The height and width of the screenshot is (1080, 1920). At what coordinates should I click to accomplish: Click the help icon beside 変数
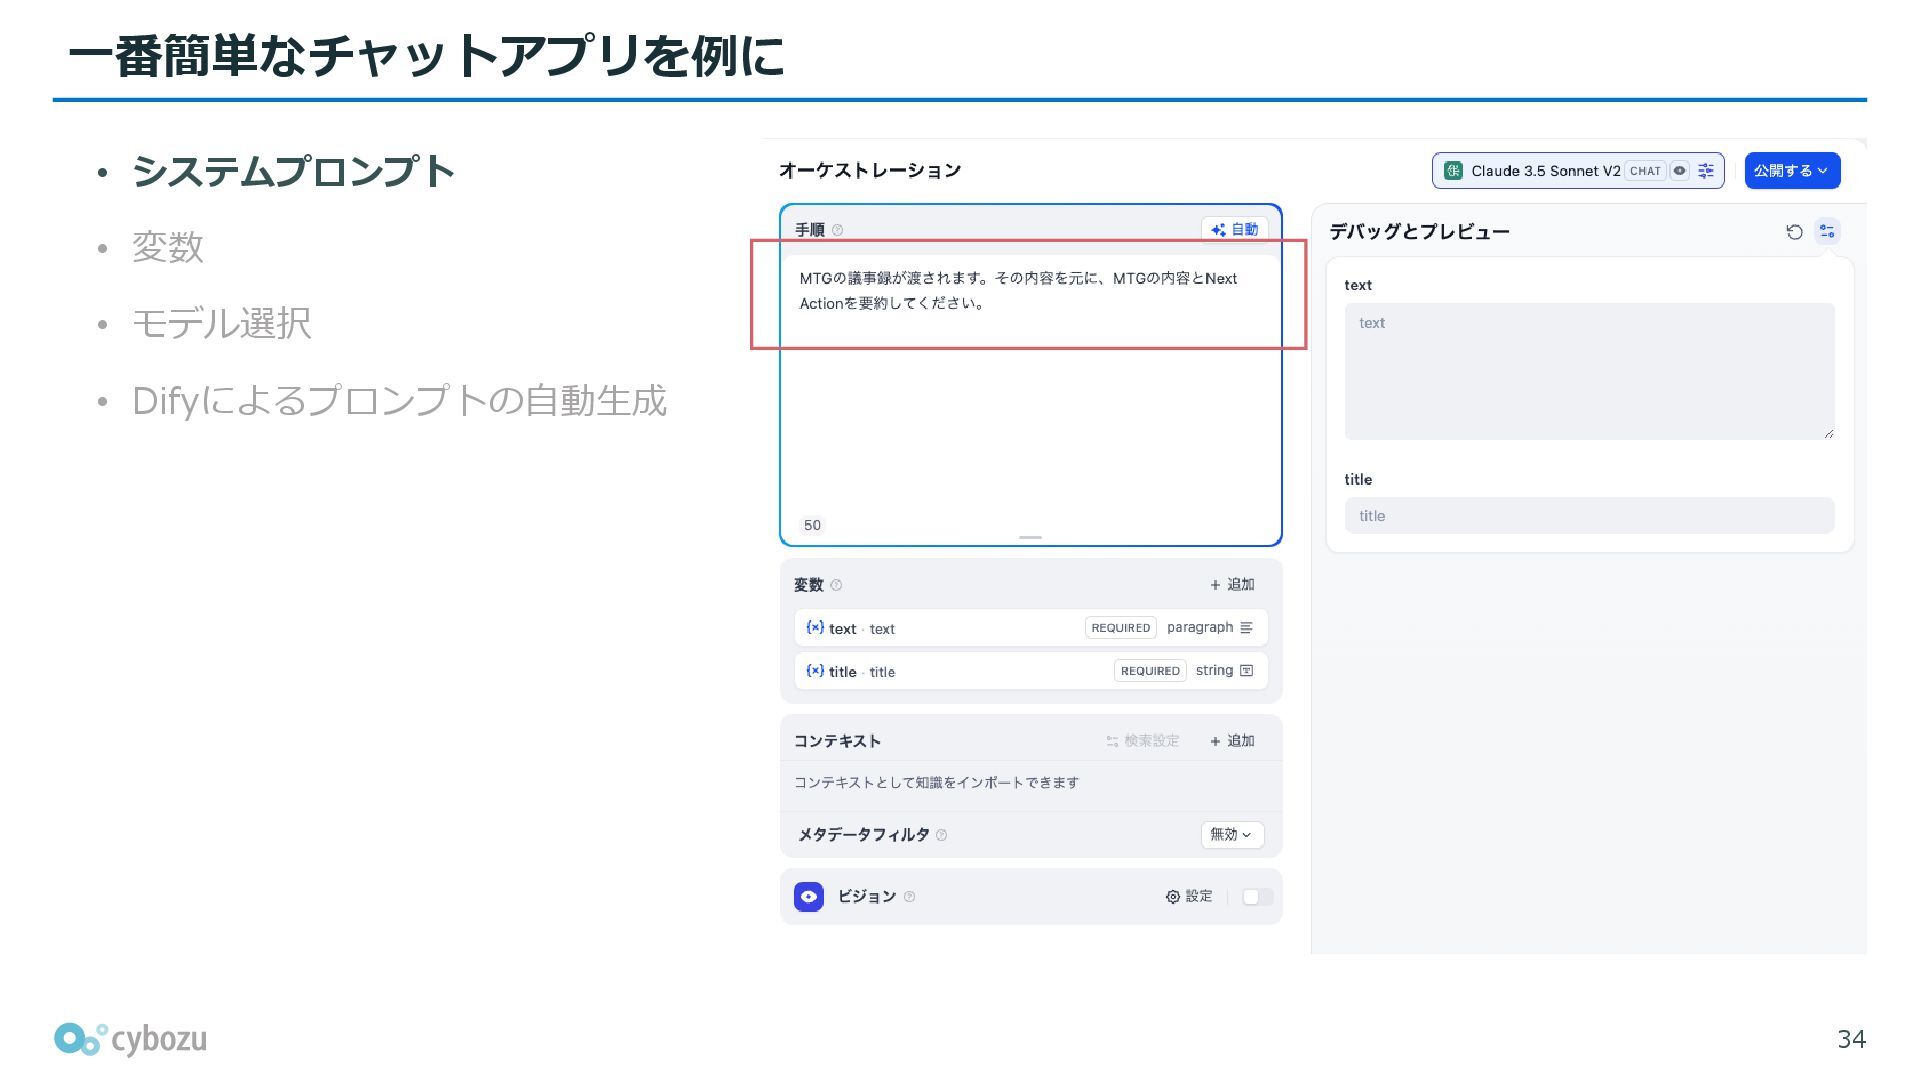click(837, 585)
